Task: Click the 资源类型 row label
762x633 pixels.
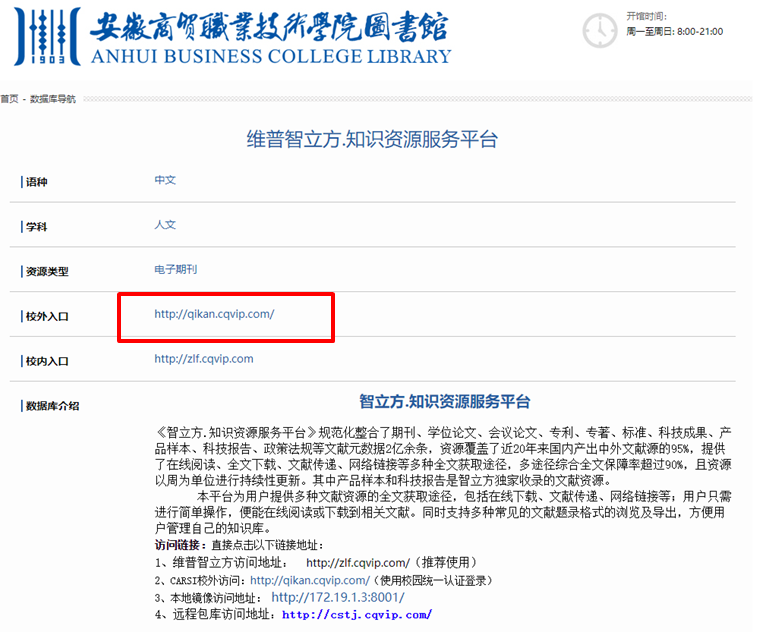Action: [x=47, y=272]
